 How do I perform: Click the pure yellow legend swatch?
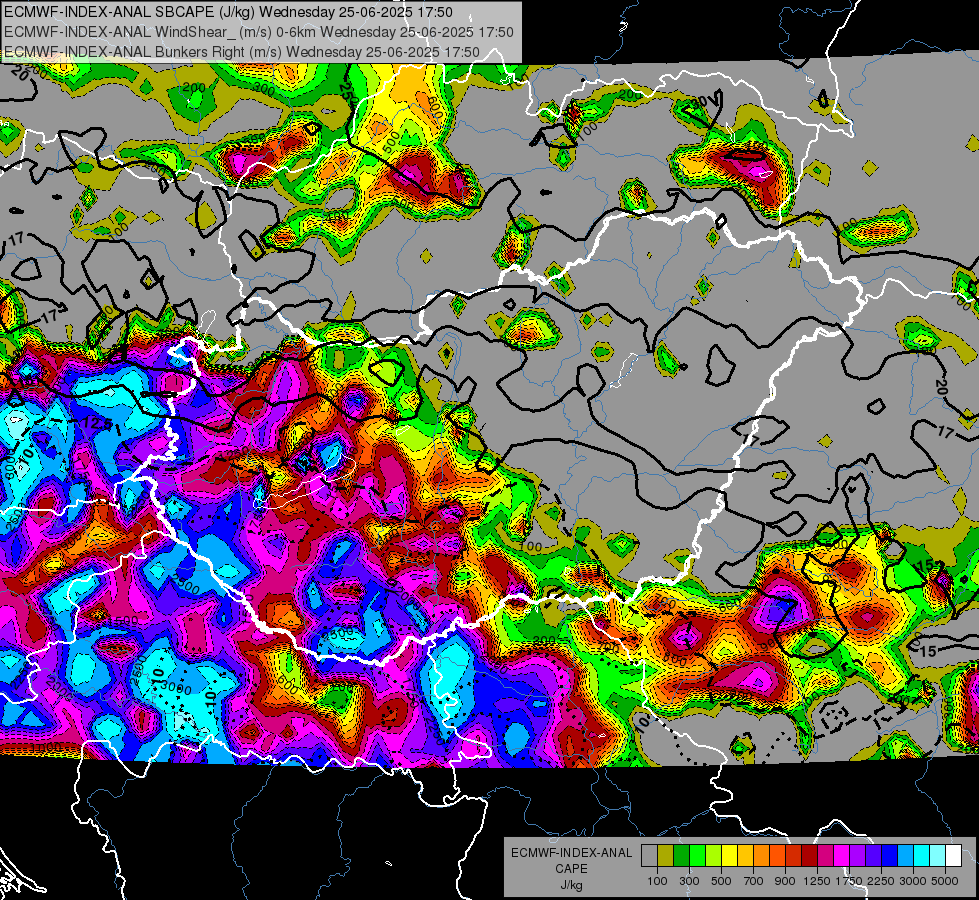tap(729, 856)
